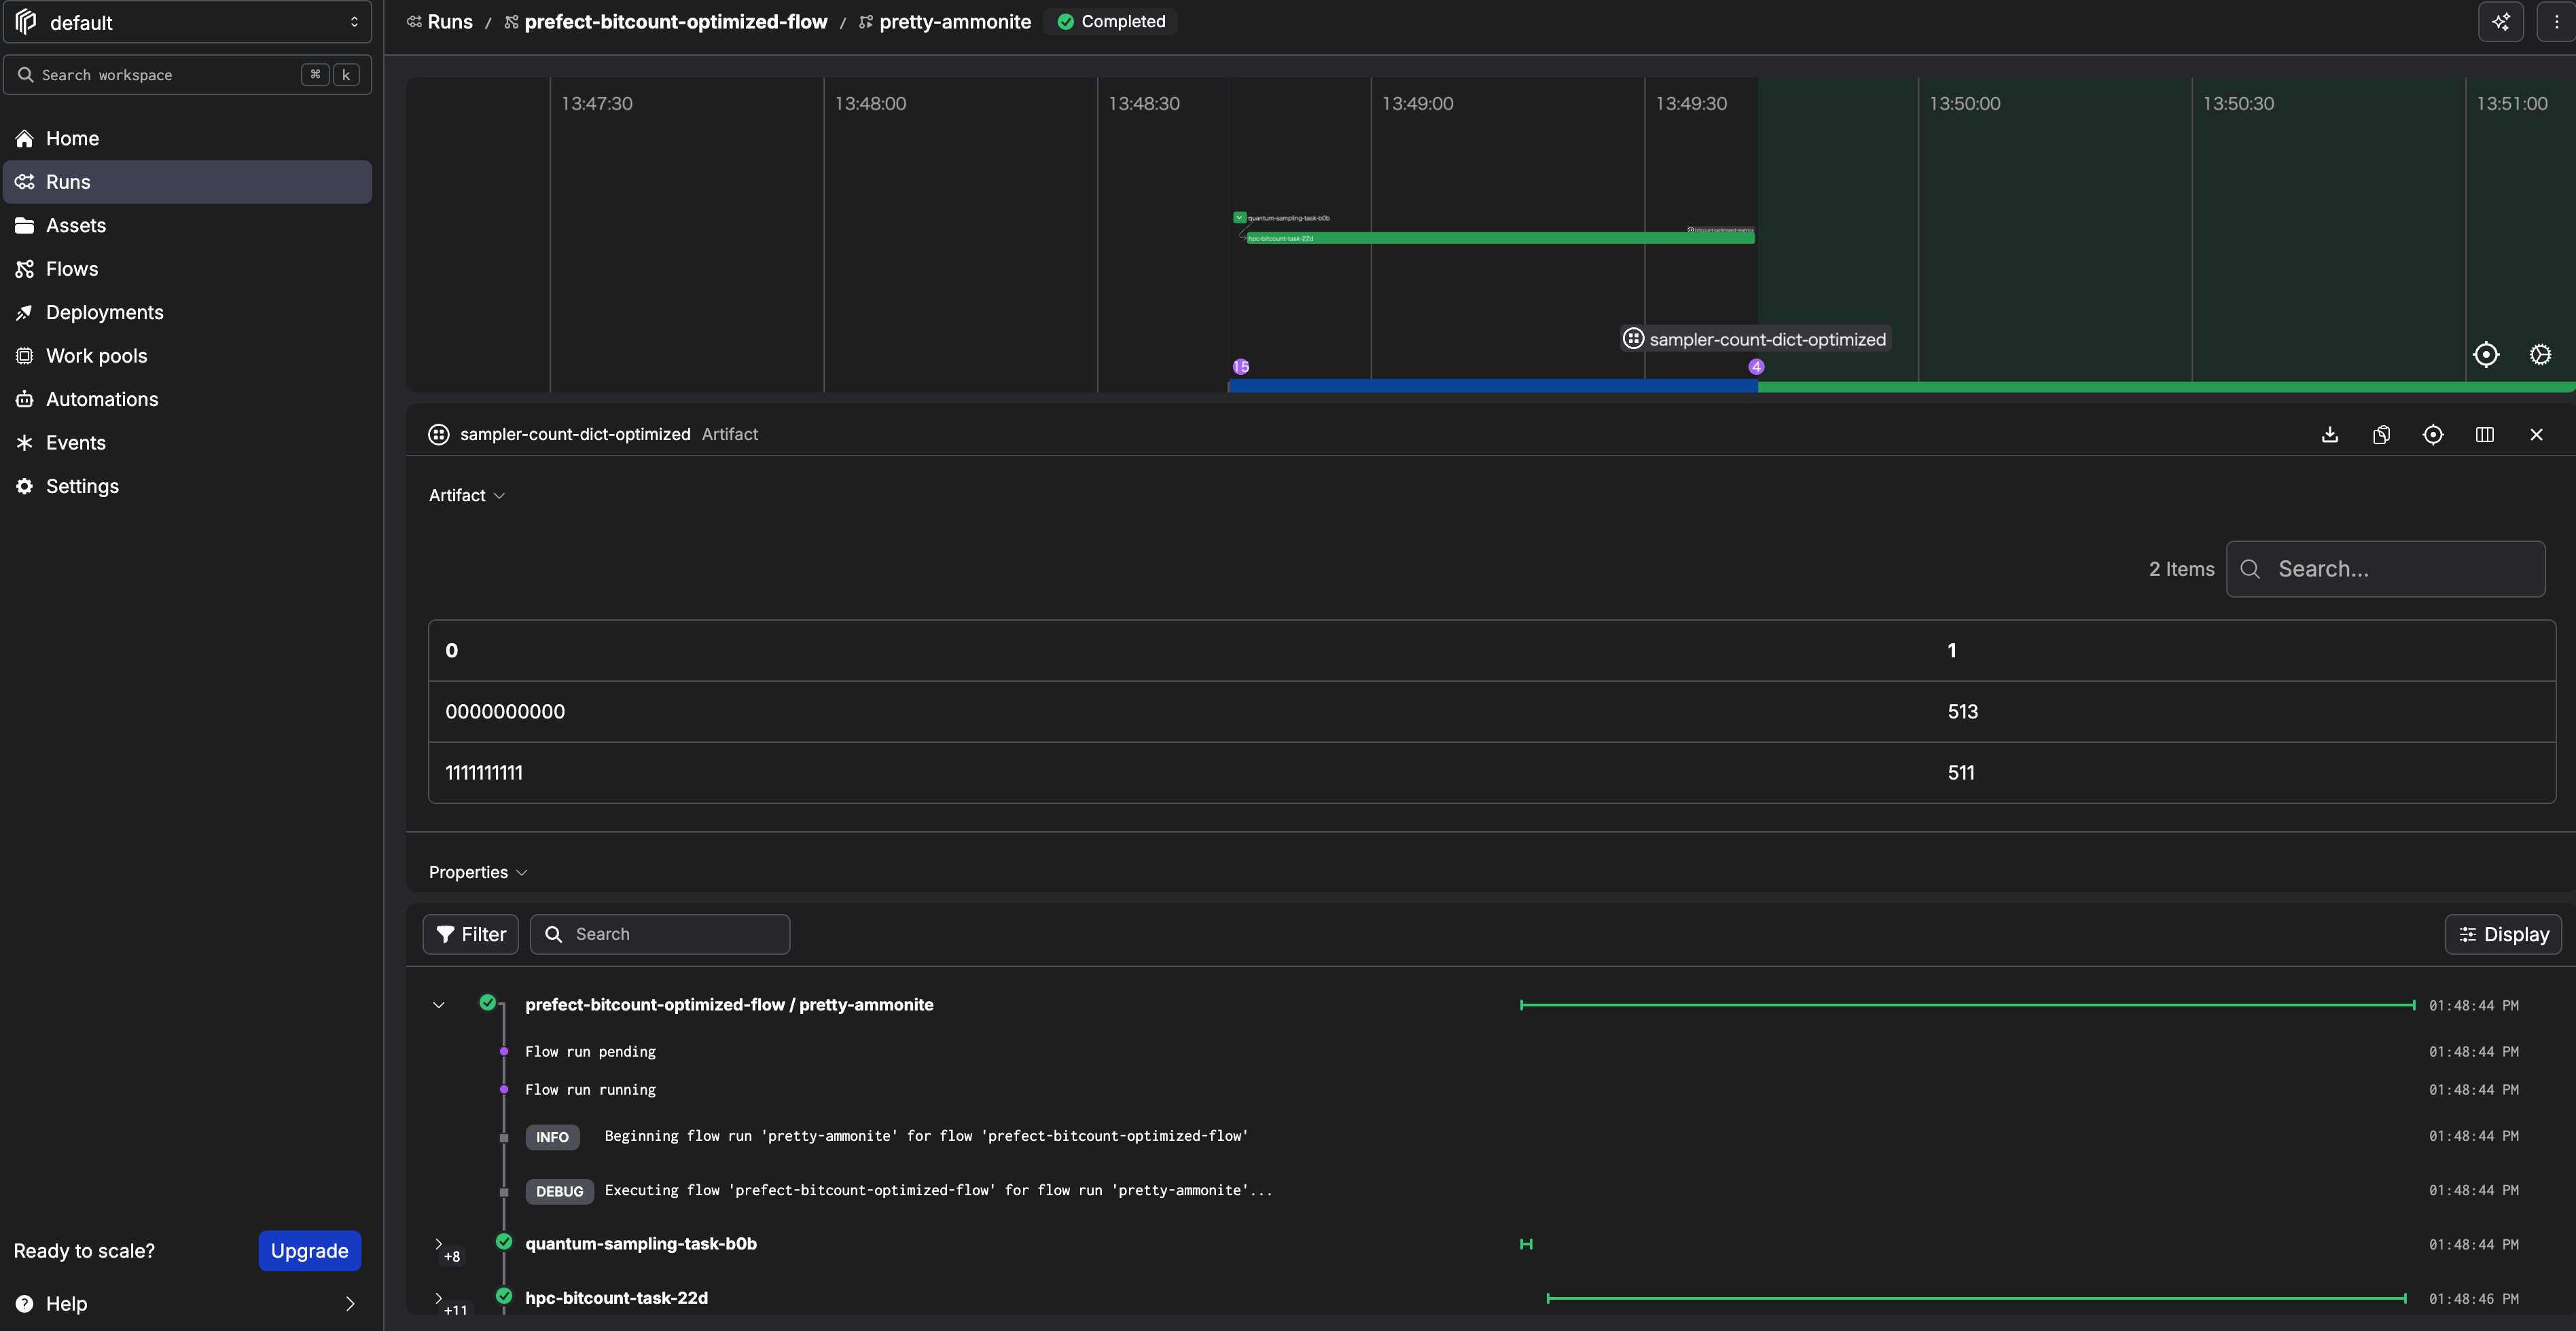Open the logs Filter button
Viewport: 2576px width, 1331px height.
[x=470, y=934]
